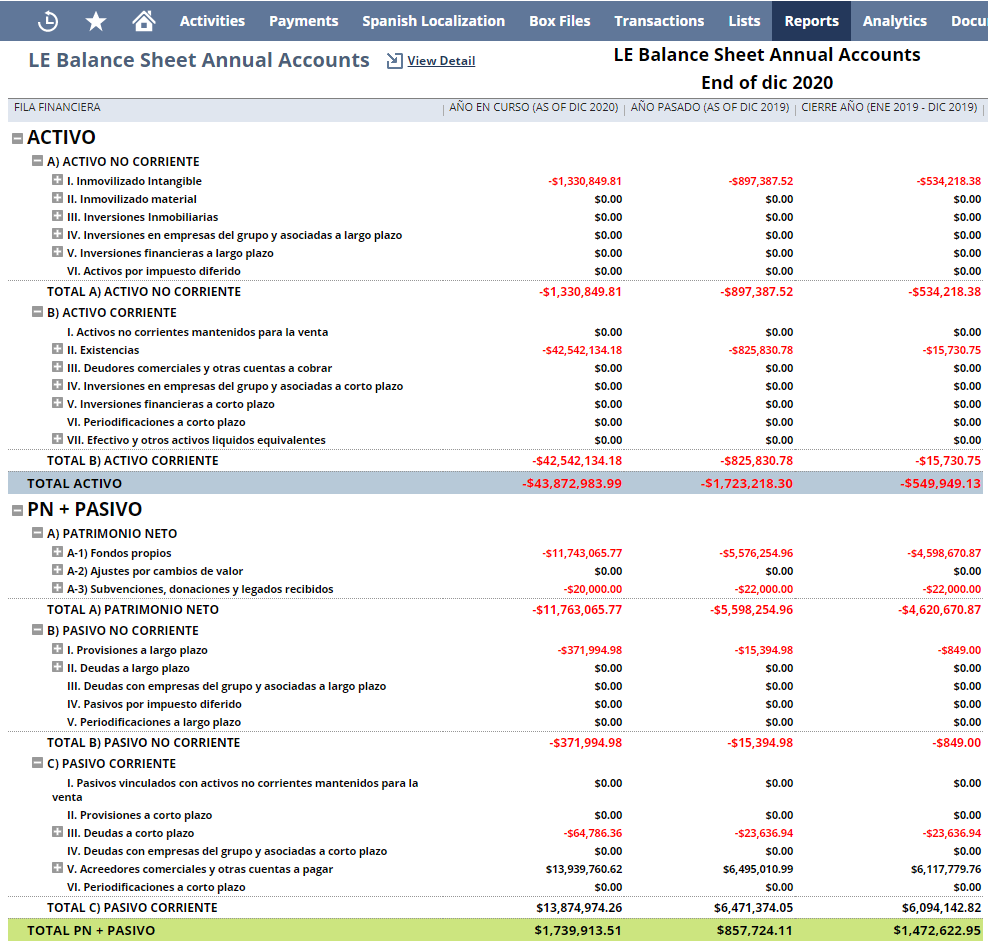The image size is (988, 945).
Task: Click Deudas a corto plazo amount -$64,786.36
Action: pyautogui.click(x=593, y=833)
